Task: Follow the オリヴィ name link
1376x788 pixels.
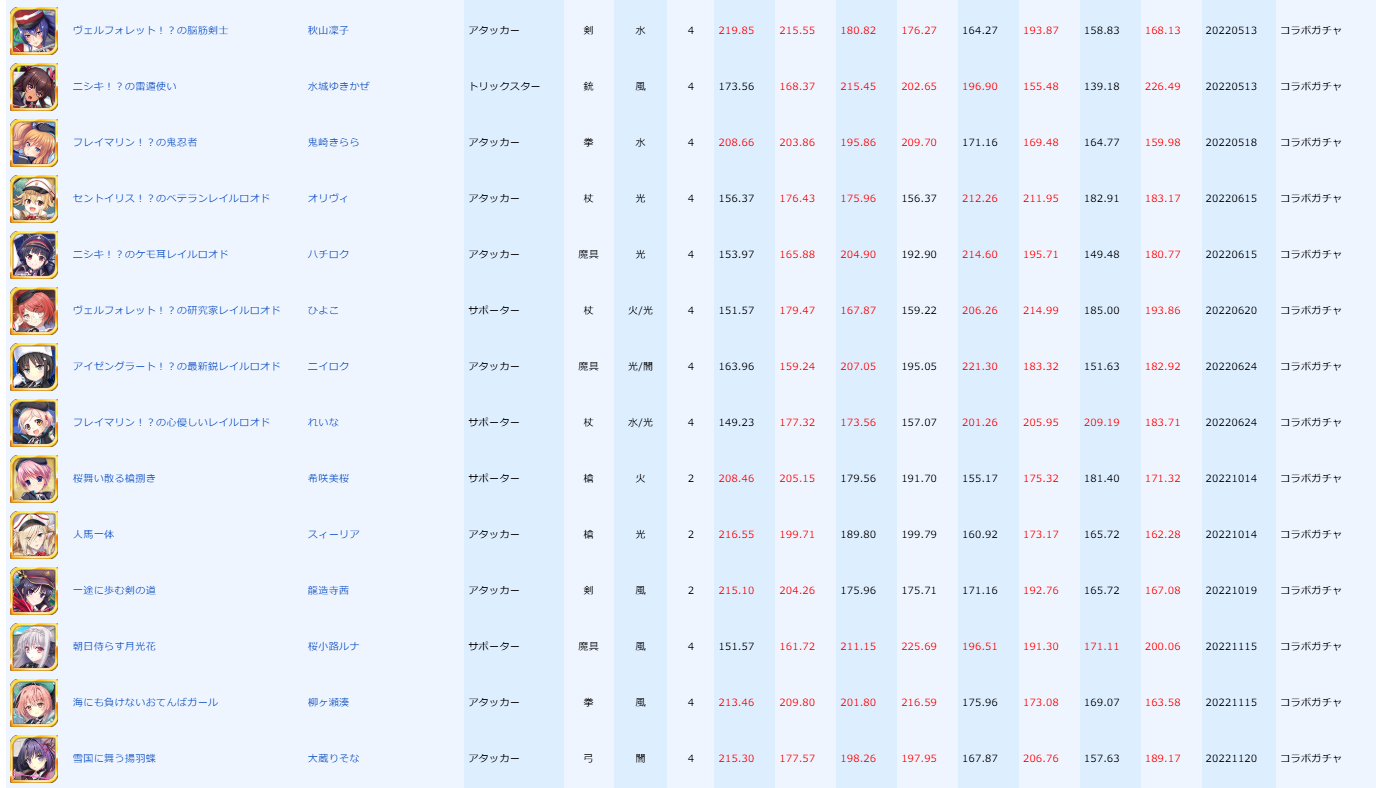Action: point(328,199)
